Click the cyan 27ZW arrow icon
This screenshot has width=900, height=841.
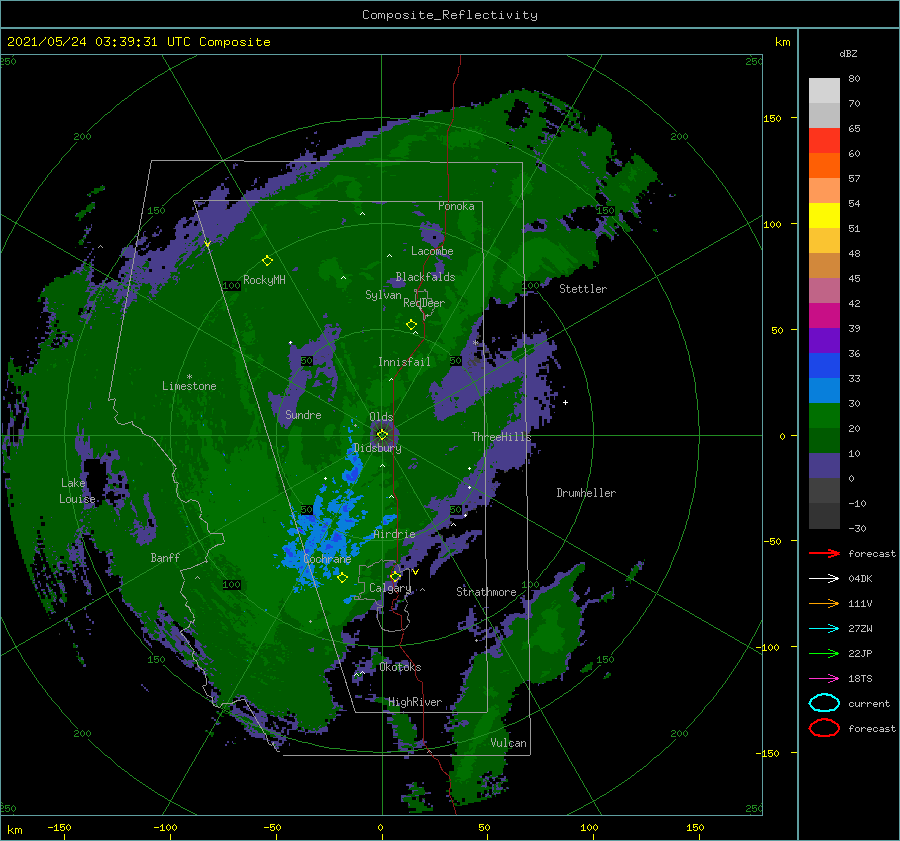[x=824, y=629]
